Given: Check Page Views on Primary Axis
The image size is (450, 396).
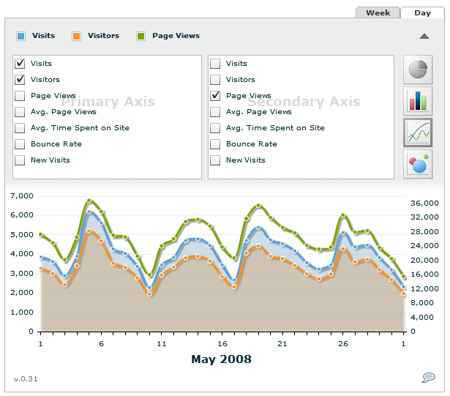Looking at the screenshot, I should [x=20, y=96].
